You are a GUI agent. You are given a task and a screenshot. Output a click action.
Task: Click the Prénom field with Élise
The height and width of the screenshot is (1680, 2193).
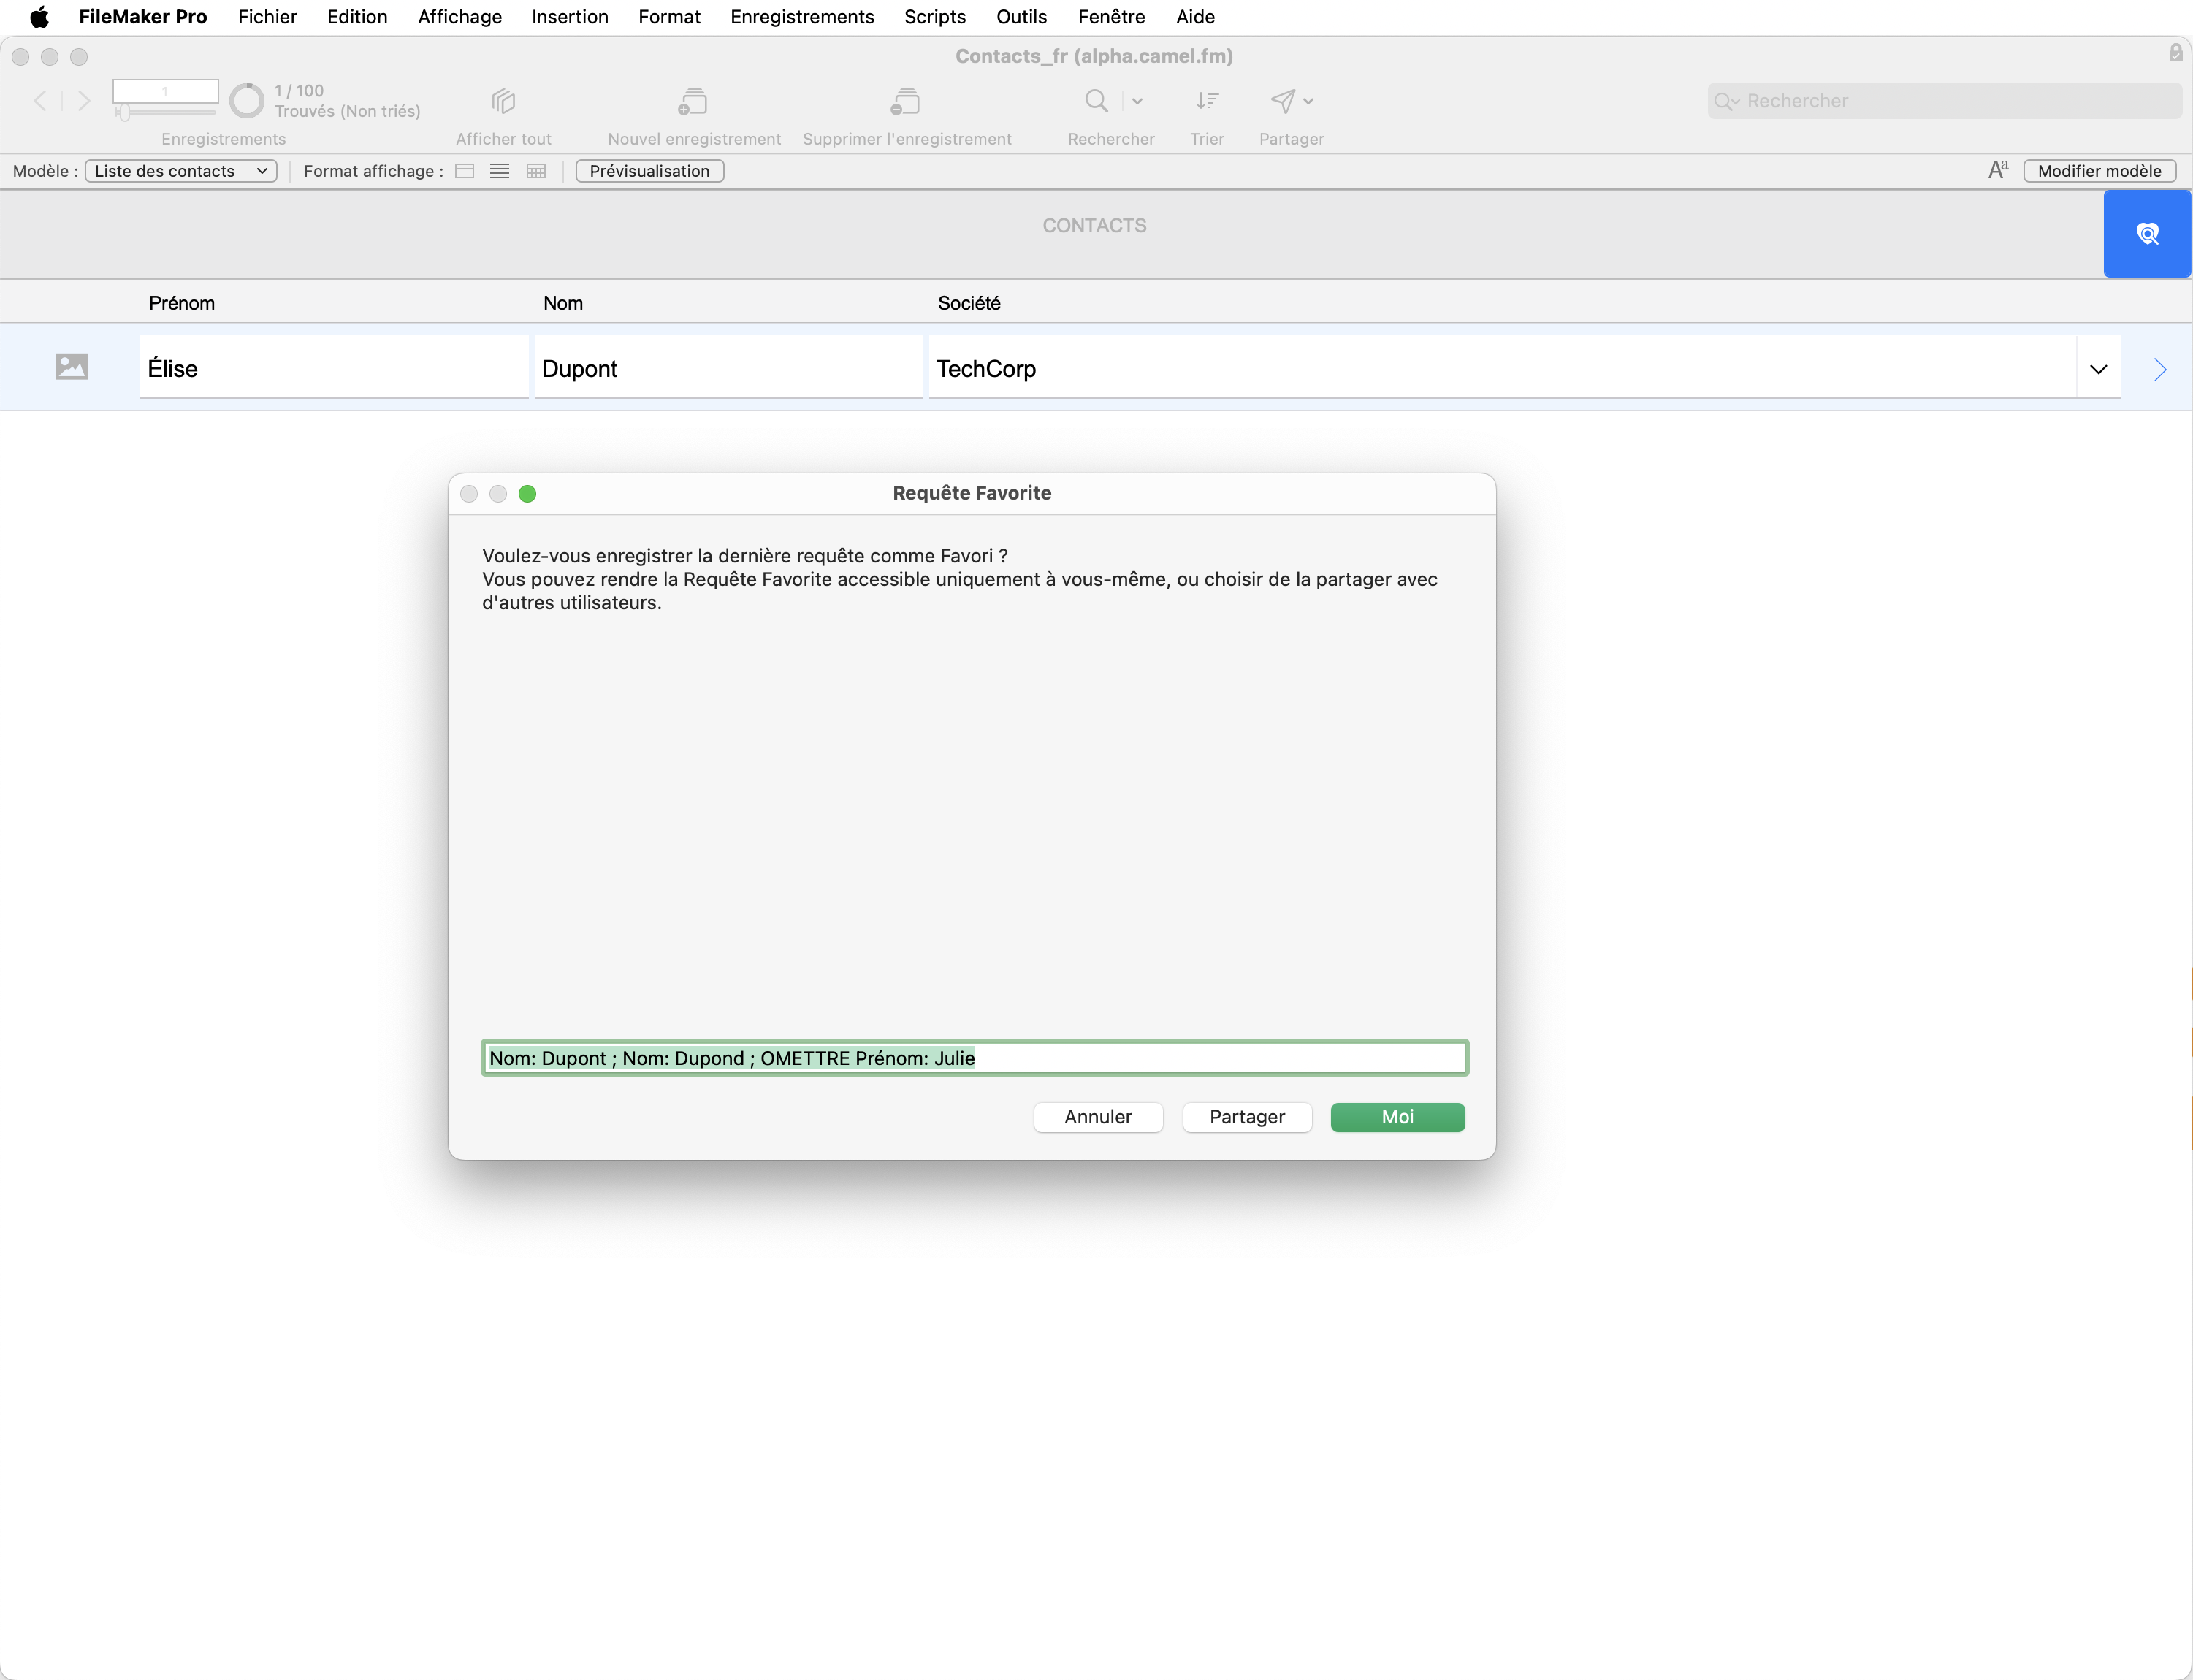(334, 368)
